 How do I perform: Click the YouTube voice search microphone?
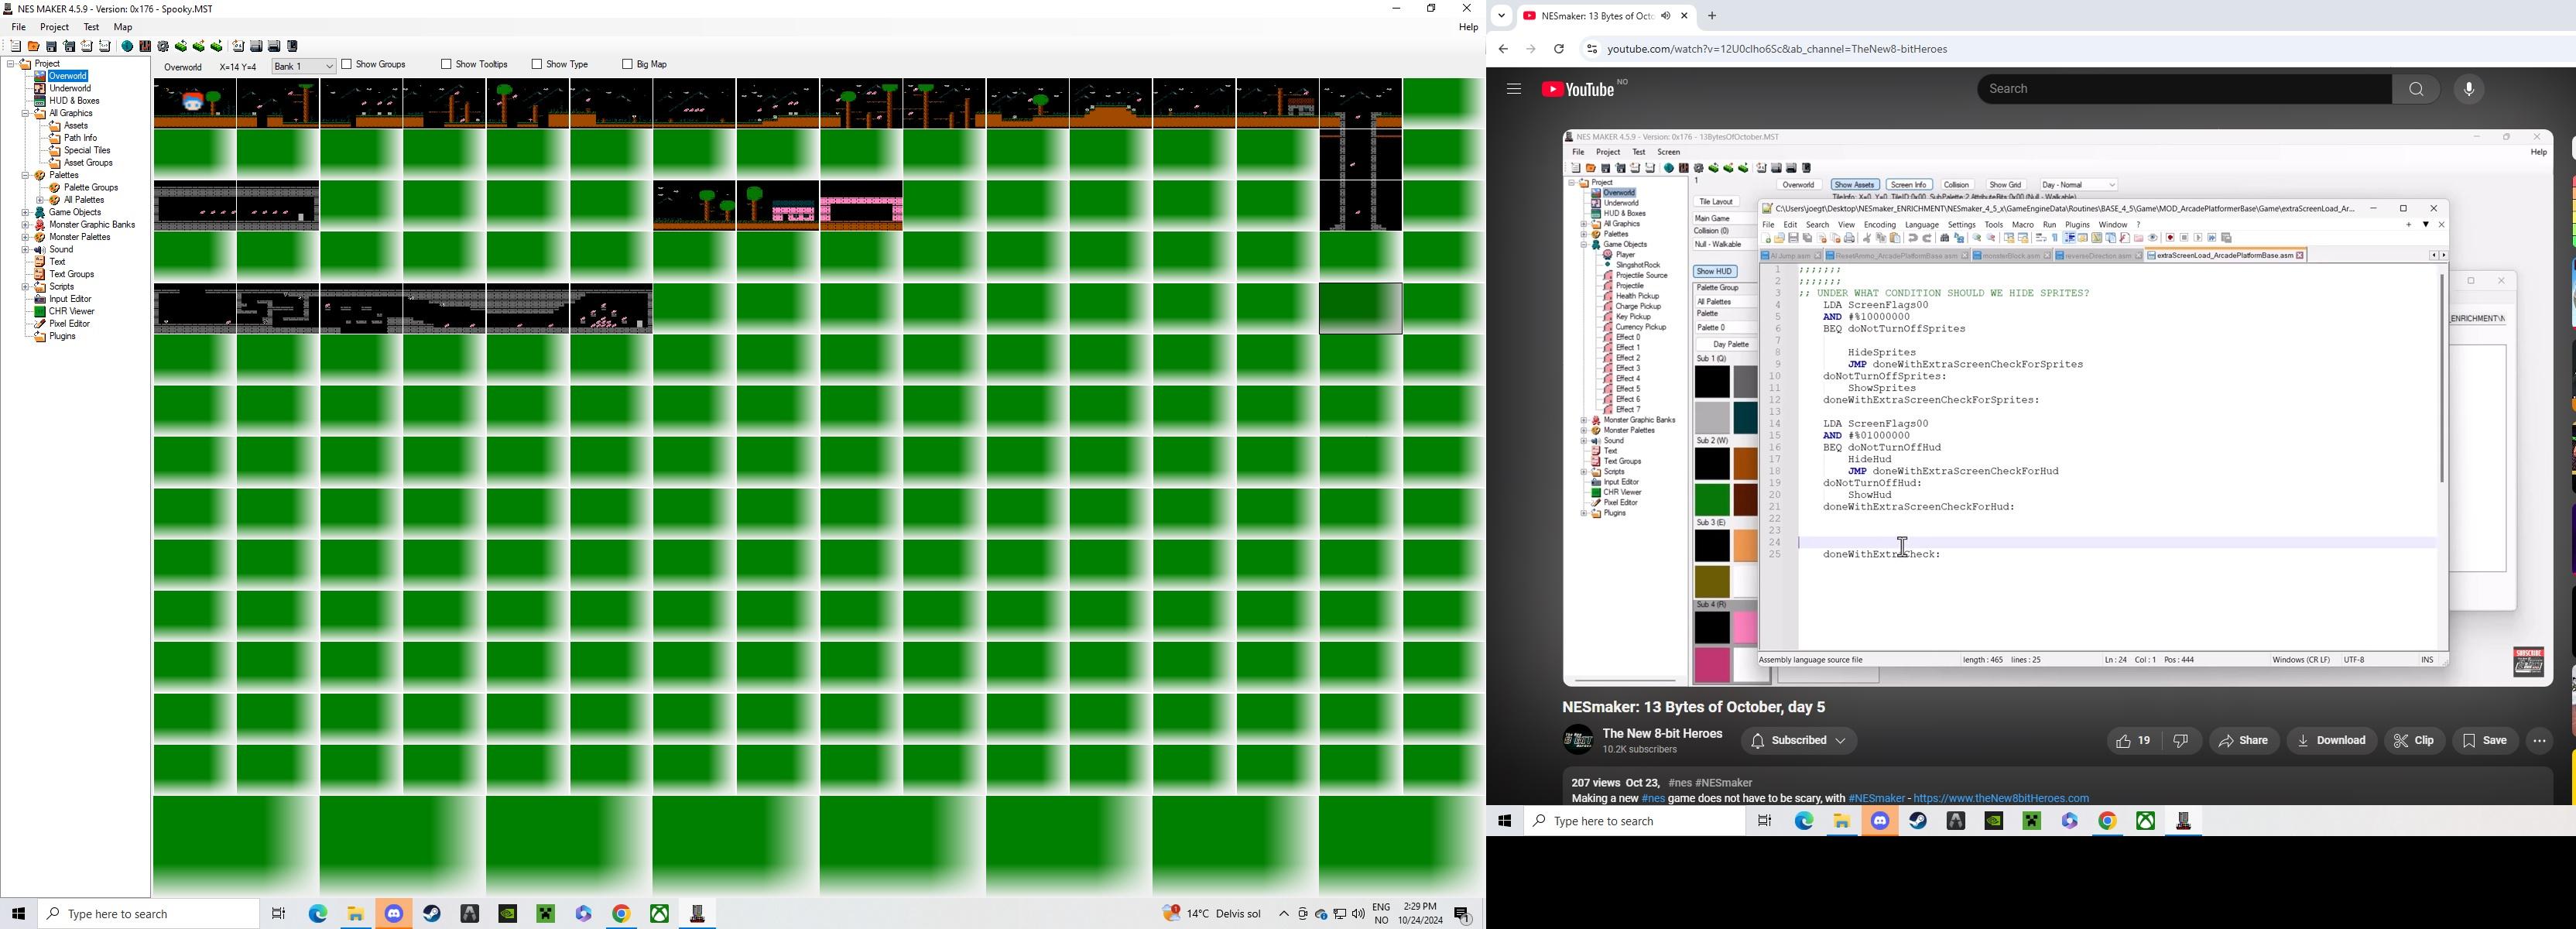point(2469,89)
